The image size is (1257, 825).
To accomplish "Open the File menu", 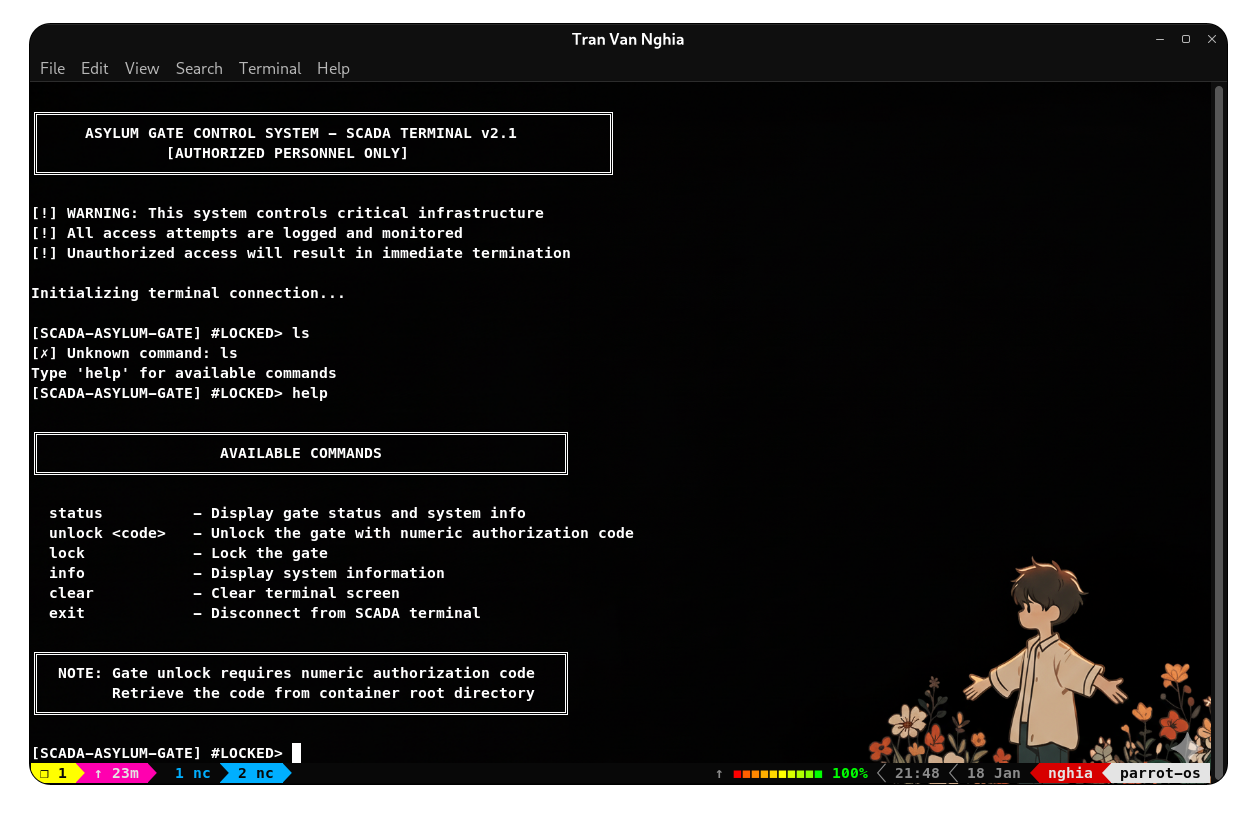I will pyautogui.click(x=52, y=68).
